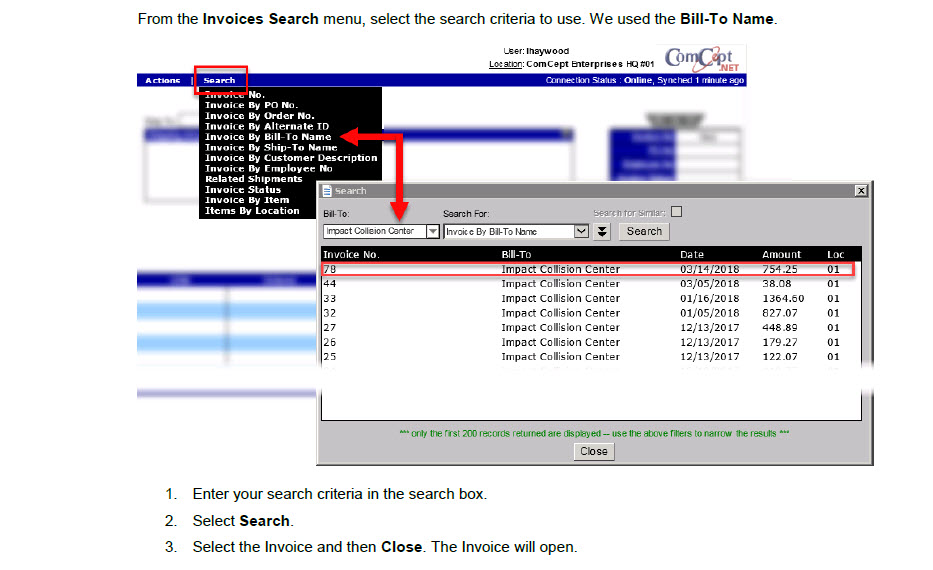Close the Search dialog with X
Screen dimensions: 933x570
pos(861,191)
